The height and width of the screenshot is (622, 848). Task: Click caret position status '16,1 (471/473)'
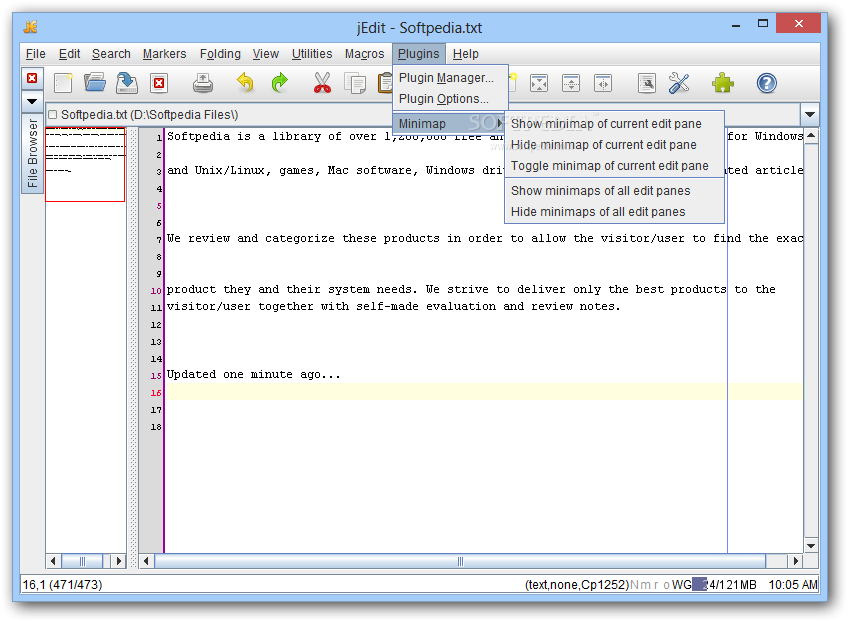[62, 585]
